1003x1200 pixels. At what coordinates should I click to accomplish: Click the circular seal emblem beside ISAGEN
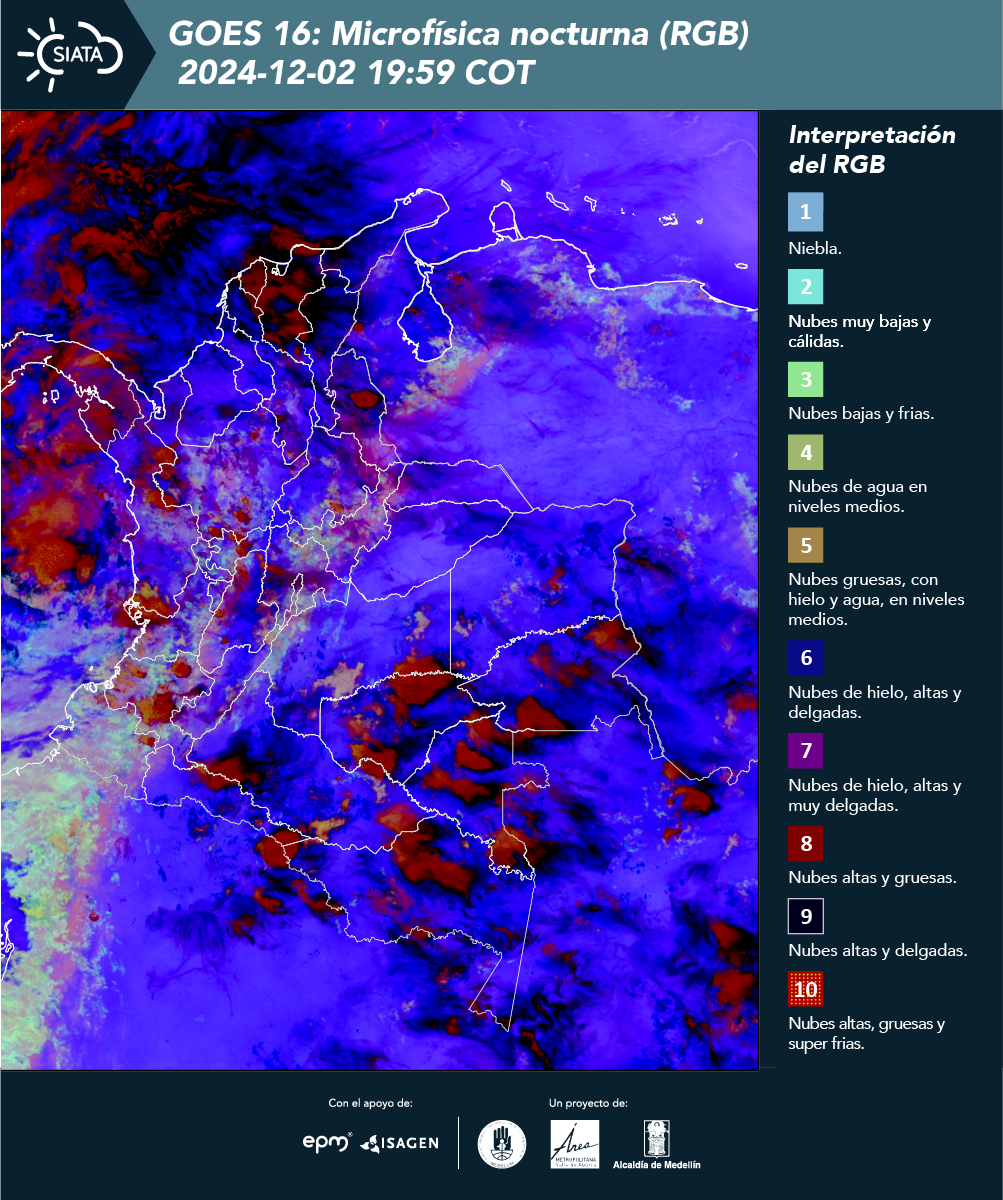[x=502, y=1144]
